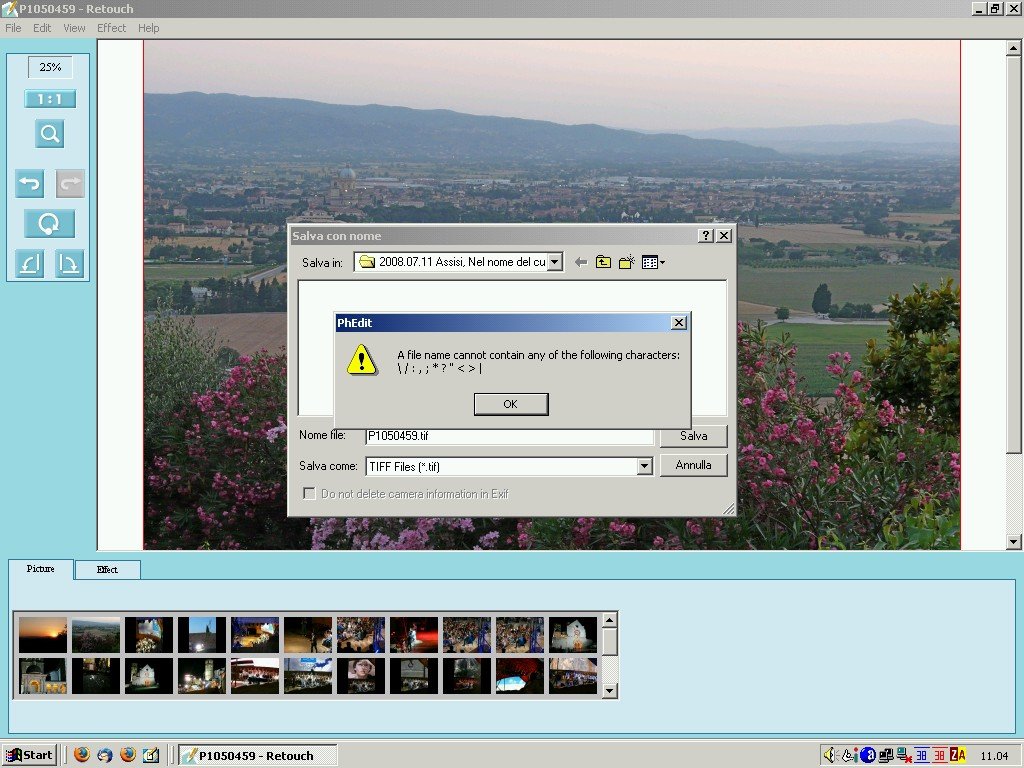Launch Thunderbird from the quick launch bar
Image resolution: width=1024 pixels, height=768 pixels.
104,756
